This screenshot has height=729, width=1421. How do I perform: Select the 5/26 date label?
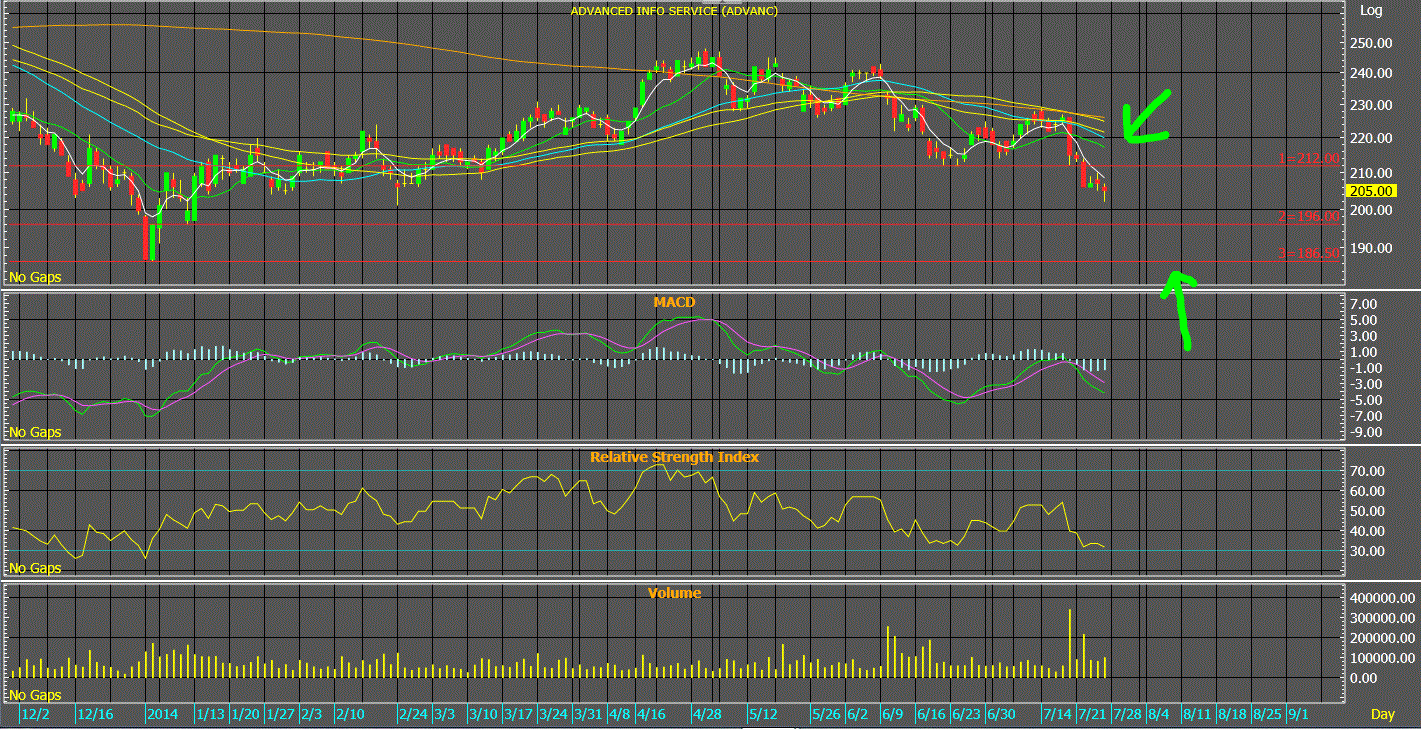tap(826, 715)
